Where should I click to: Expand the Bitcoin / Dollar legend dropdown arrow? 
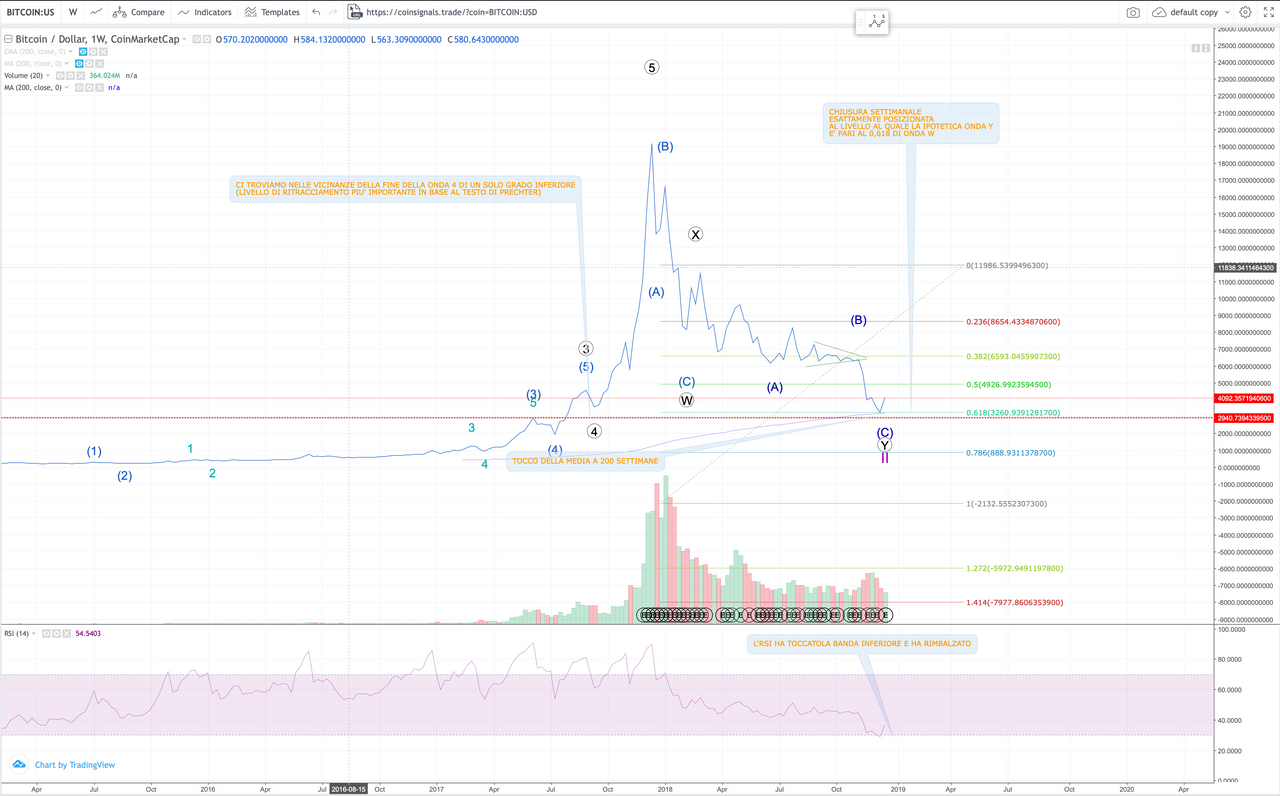pos(185,39)
